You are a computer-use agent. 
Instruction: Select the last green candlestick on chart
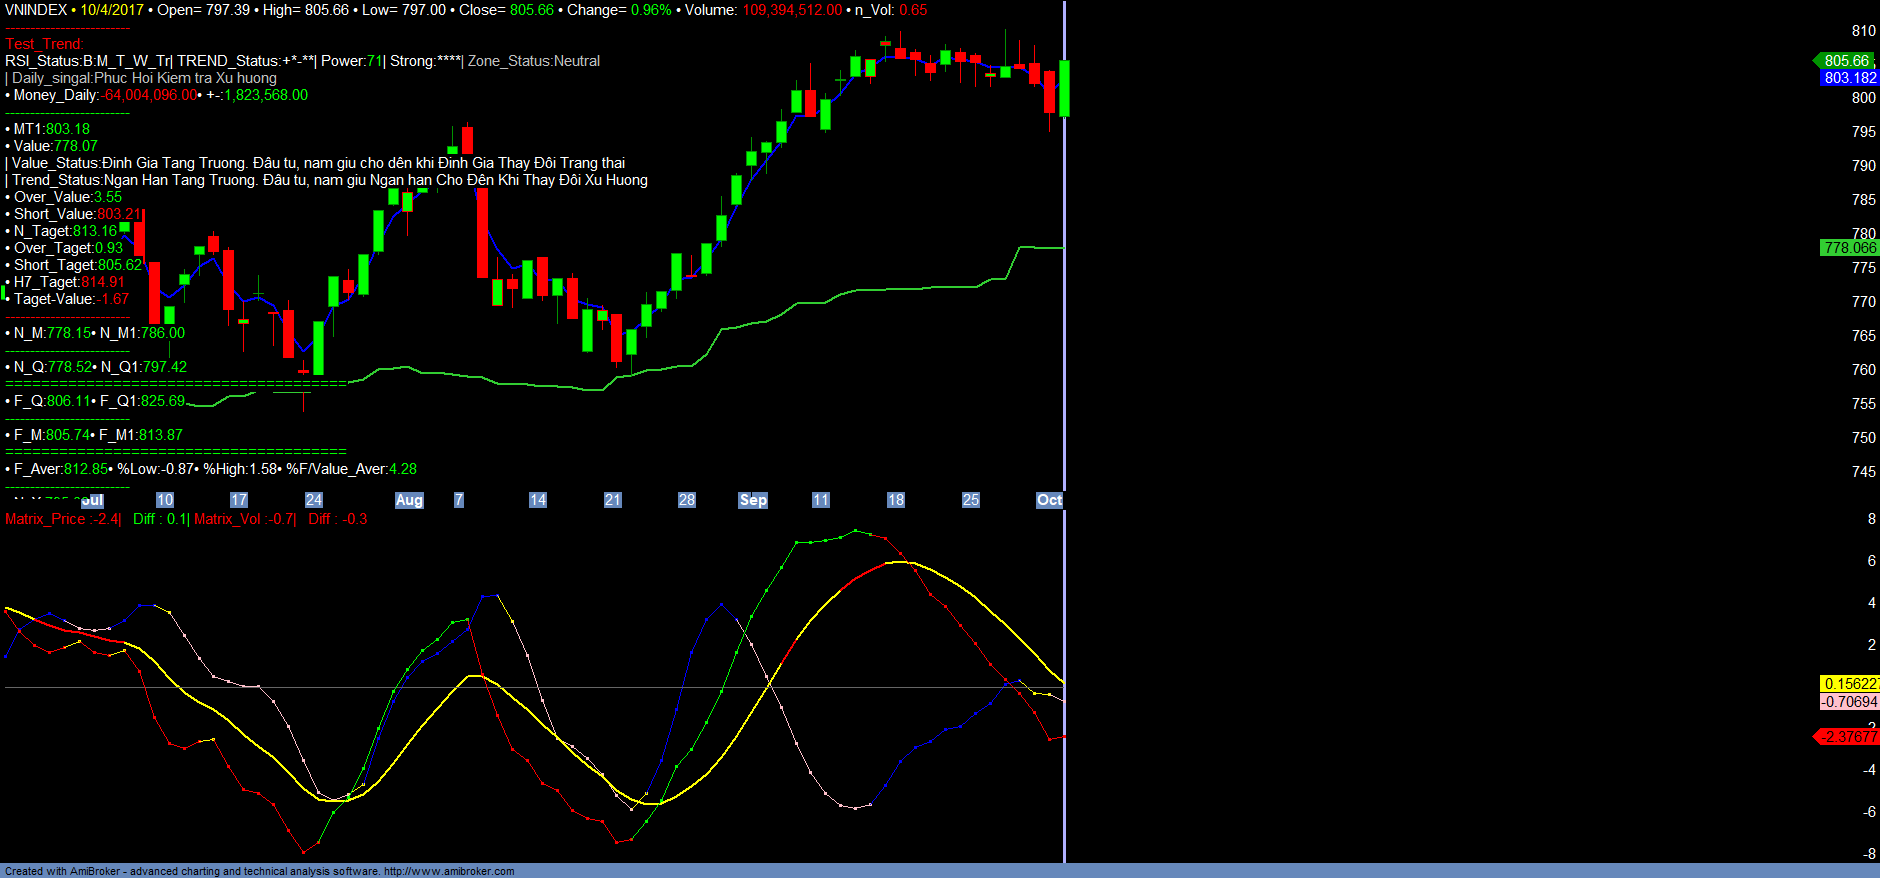[1065, 88]
